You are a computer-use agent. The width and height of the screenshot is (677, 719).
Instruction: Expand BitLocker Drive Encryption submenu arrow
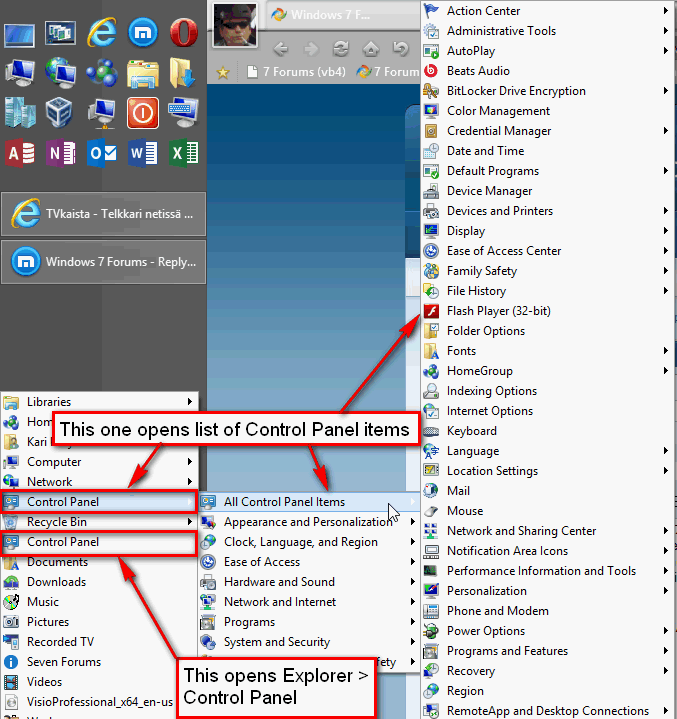click(666, 91)
